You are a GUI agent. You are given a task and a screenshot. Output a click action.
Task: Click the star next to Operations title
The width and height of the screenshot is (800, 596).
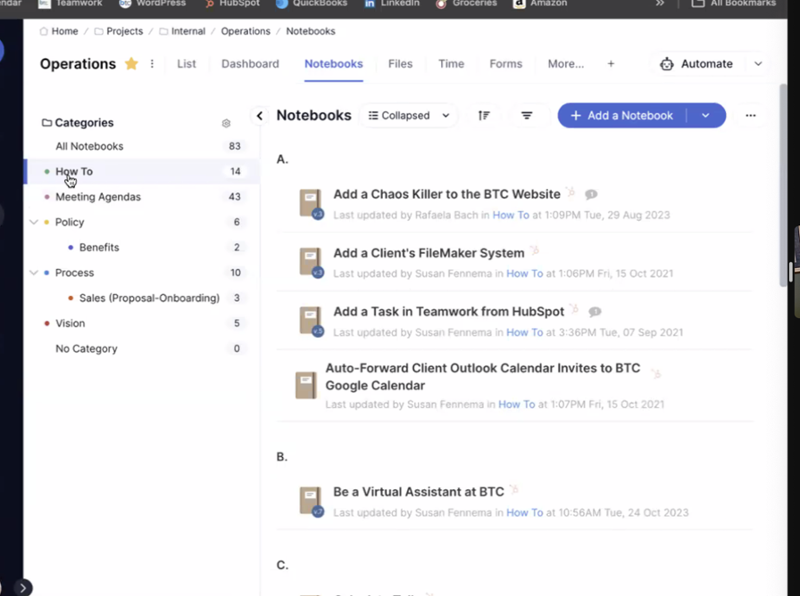click(x=130, y=63)
